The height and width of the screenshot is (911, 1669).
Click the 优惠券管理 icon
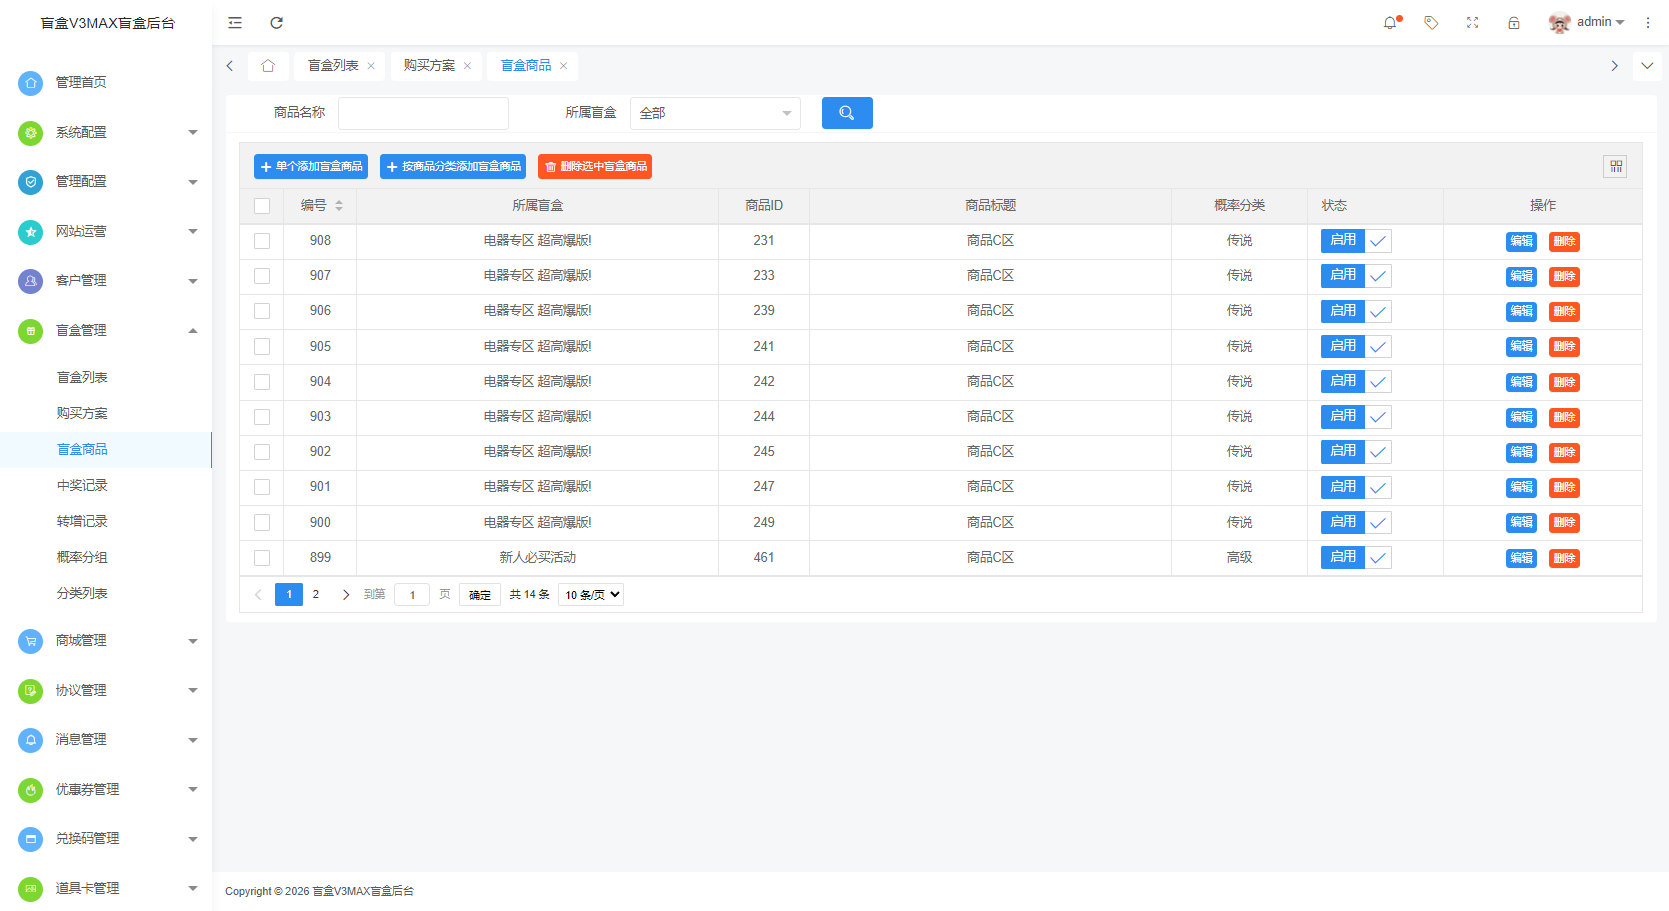pos(31,790)
